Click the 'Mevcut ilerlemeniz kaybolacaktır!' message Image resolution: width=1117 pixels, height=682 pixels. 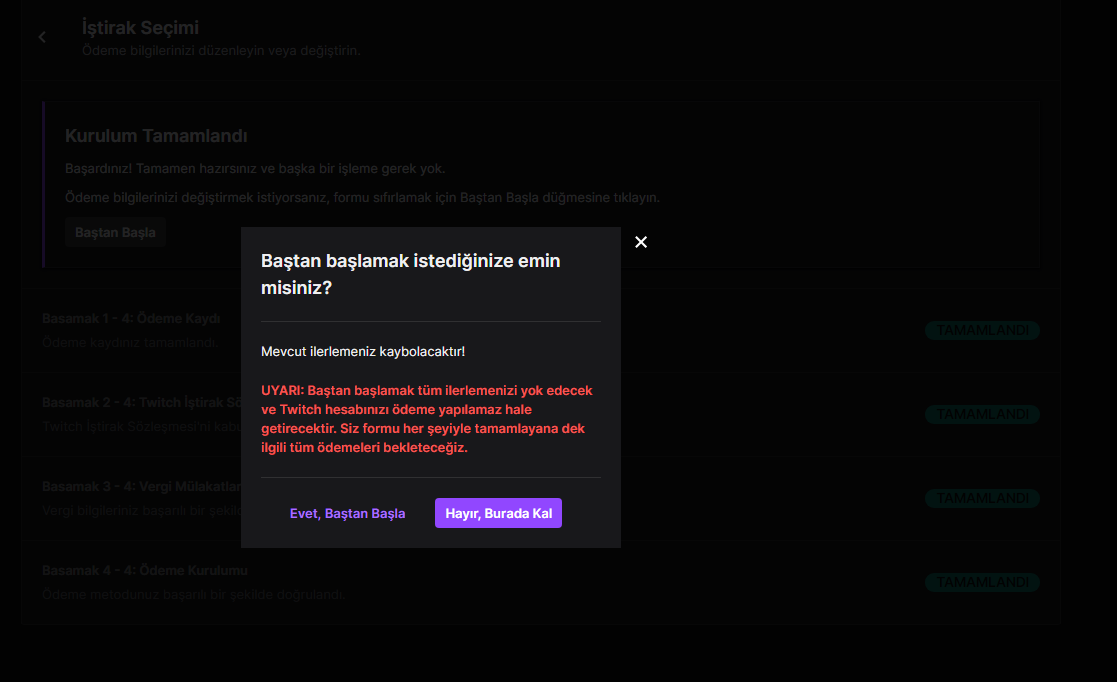[x=363, y=351]
